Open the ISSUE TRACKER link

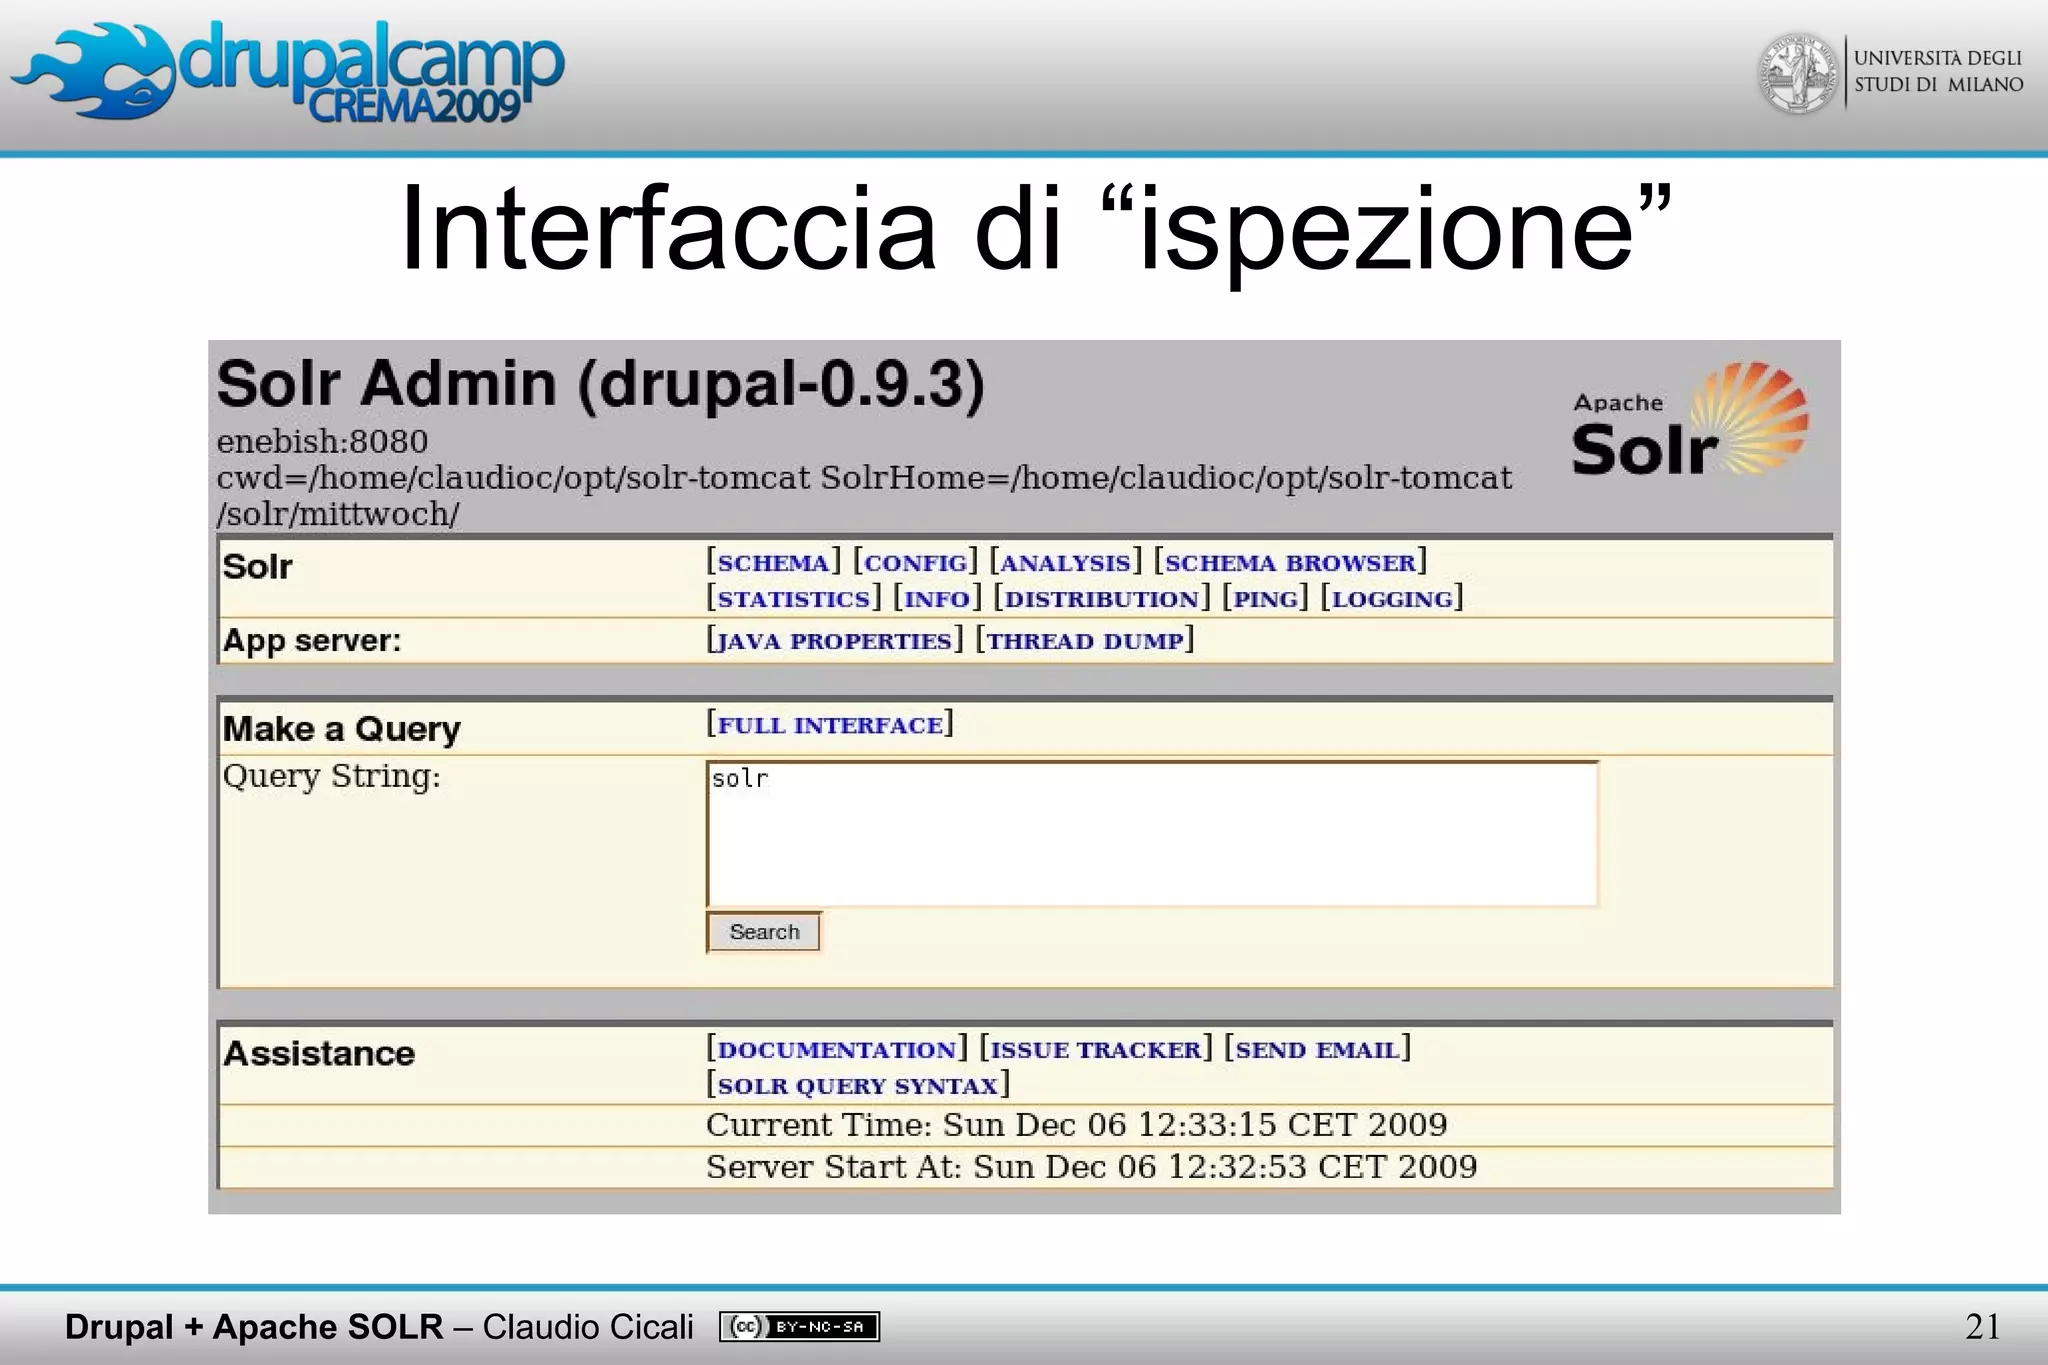point(1095,1050)
